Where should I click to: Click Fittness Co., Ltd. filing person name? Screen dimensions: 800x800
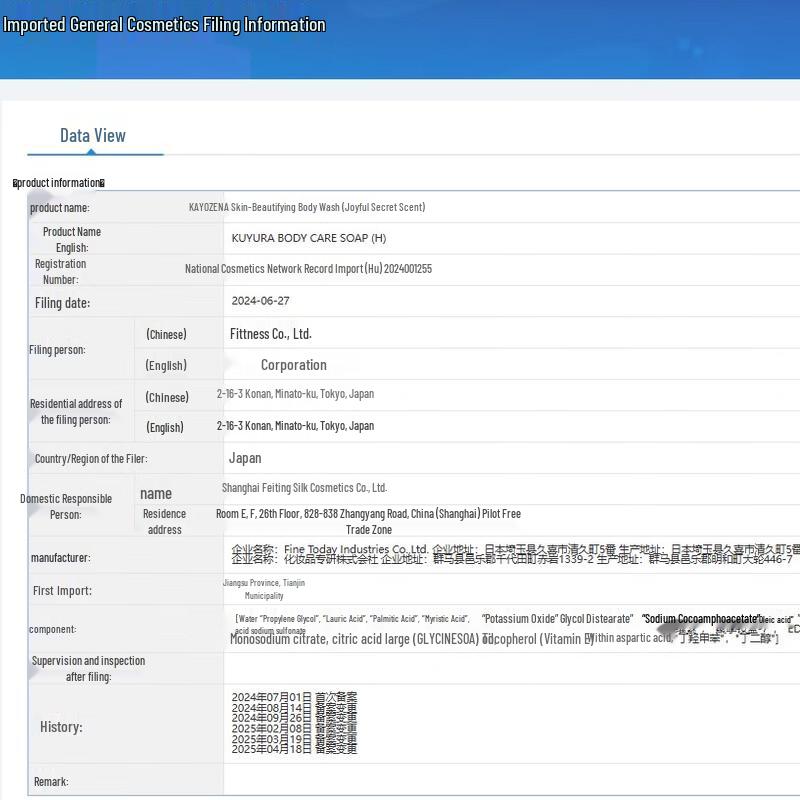point(270,334)
